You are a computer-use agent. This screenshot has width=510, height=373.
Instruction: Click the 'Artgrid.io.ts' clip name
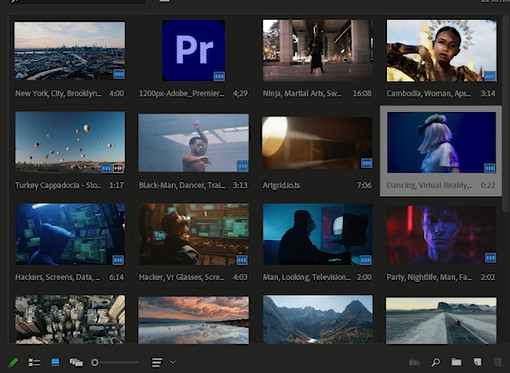pos(281,185)
